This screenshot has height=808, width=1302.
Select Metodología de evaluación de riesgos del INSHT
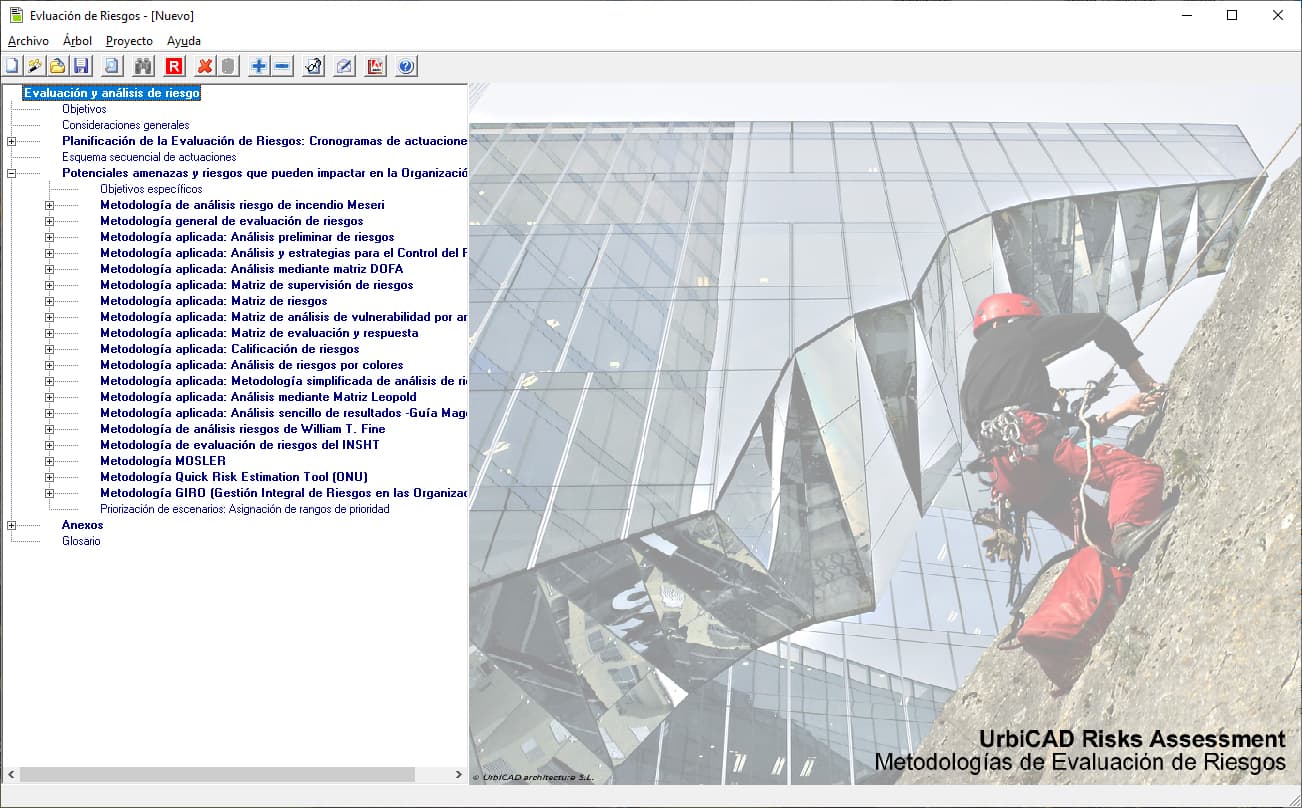(x=240, y=445)
